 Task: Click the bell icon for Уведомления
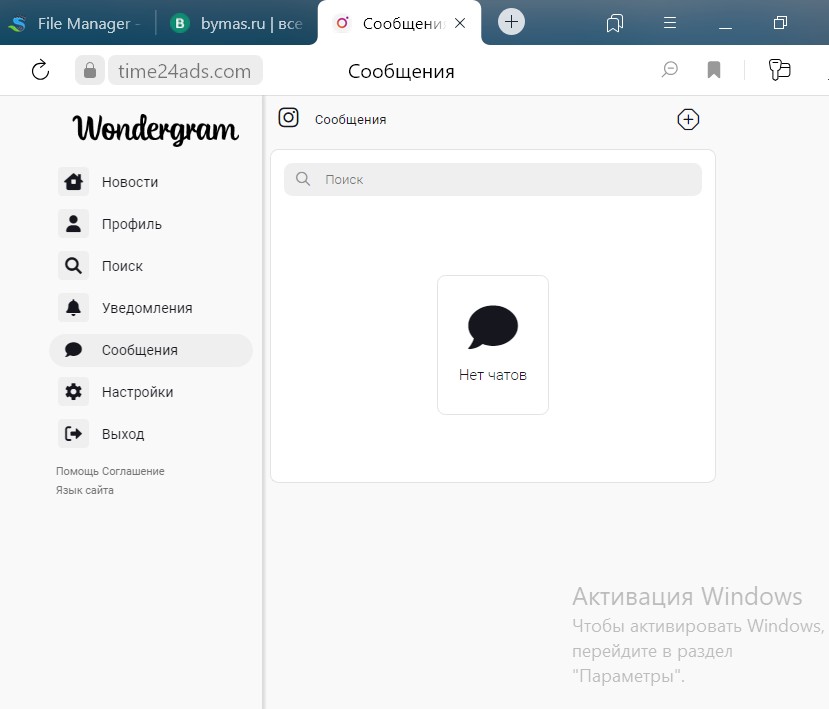pos(73,308)
